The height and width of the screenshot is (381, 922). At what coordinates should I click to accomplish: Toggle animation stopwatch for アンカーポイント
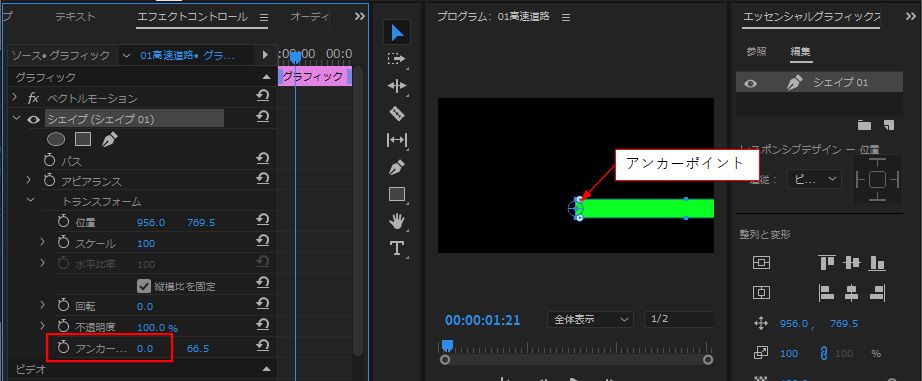64,347
